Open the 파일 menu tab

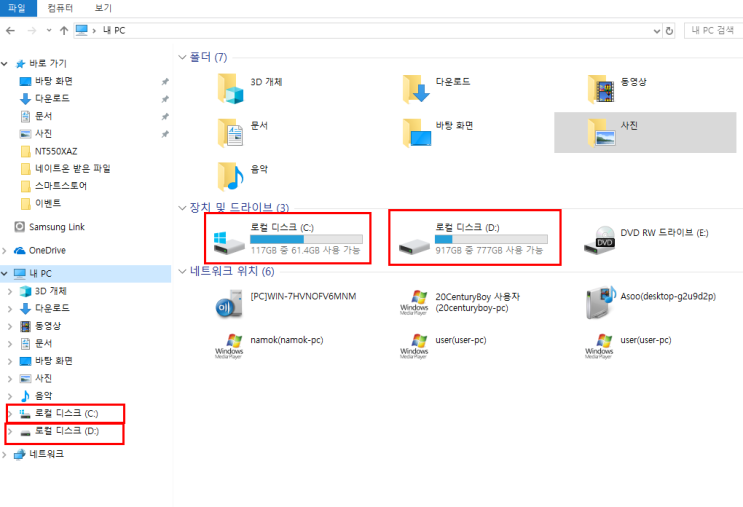[18, 8]
